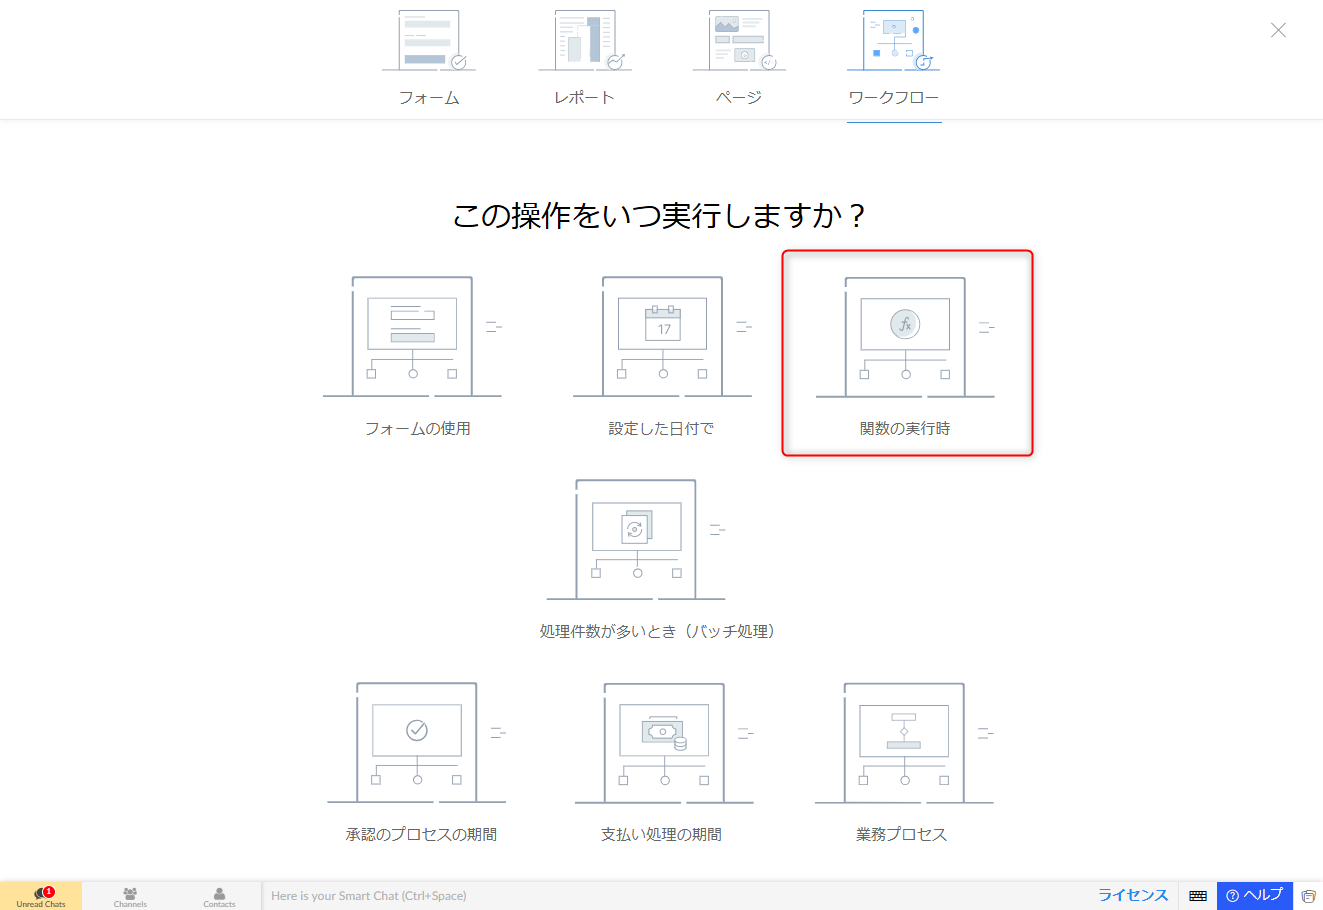Click the 関数の実行時 text label
1323x910 pixels.
(905, 428)
